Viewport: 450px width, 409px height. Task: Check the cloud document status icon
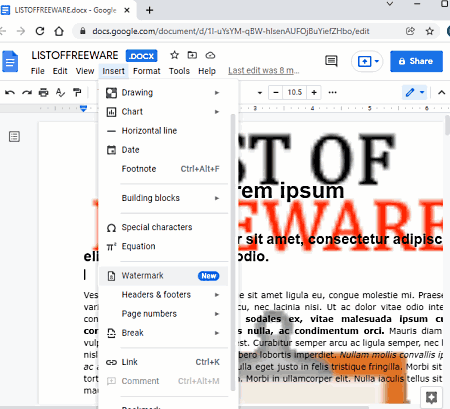(210, 55)
